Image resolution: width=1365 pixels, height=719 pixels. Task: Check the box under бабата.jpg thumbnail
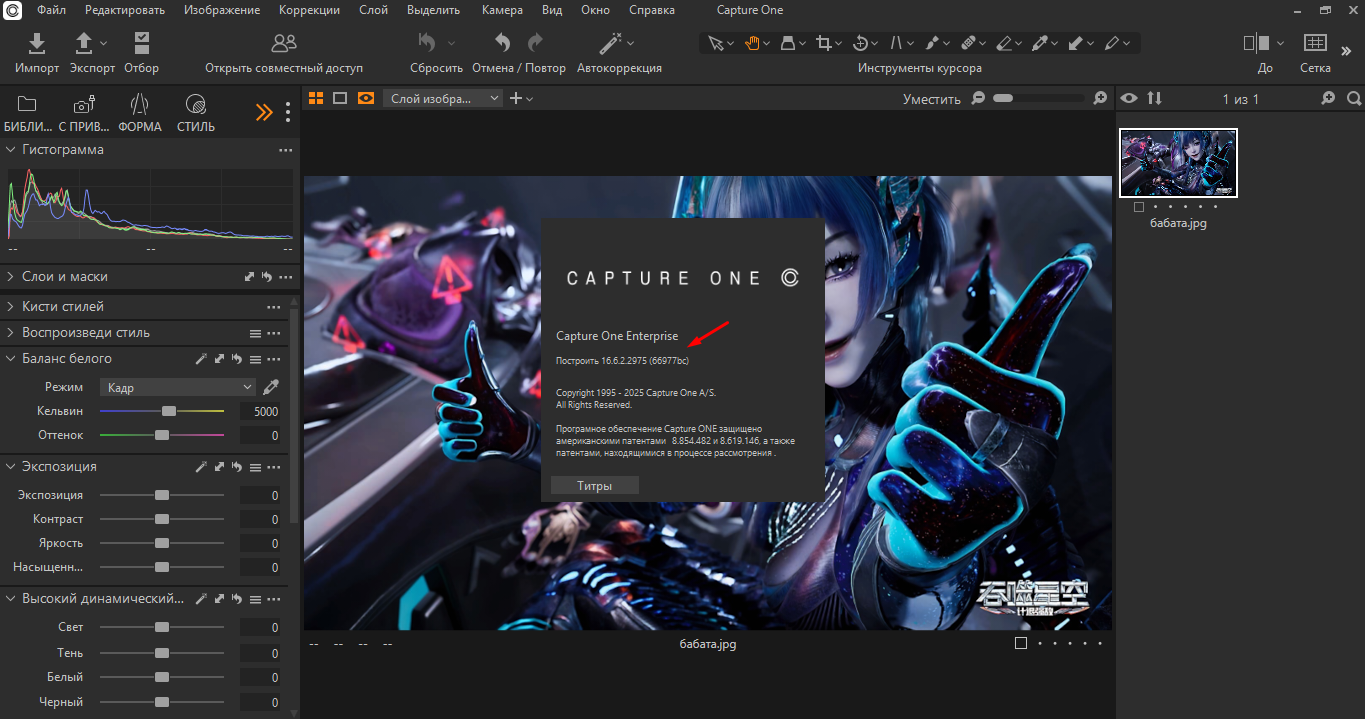[1139, 208]
